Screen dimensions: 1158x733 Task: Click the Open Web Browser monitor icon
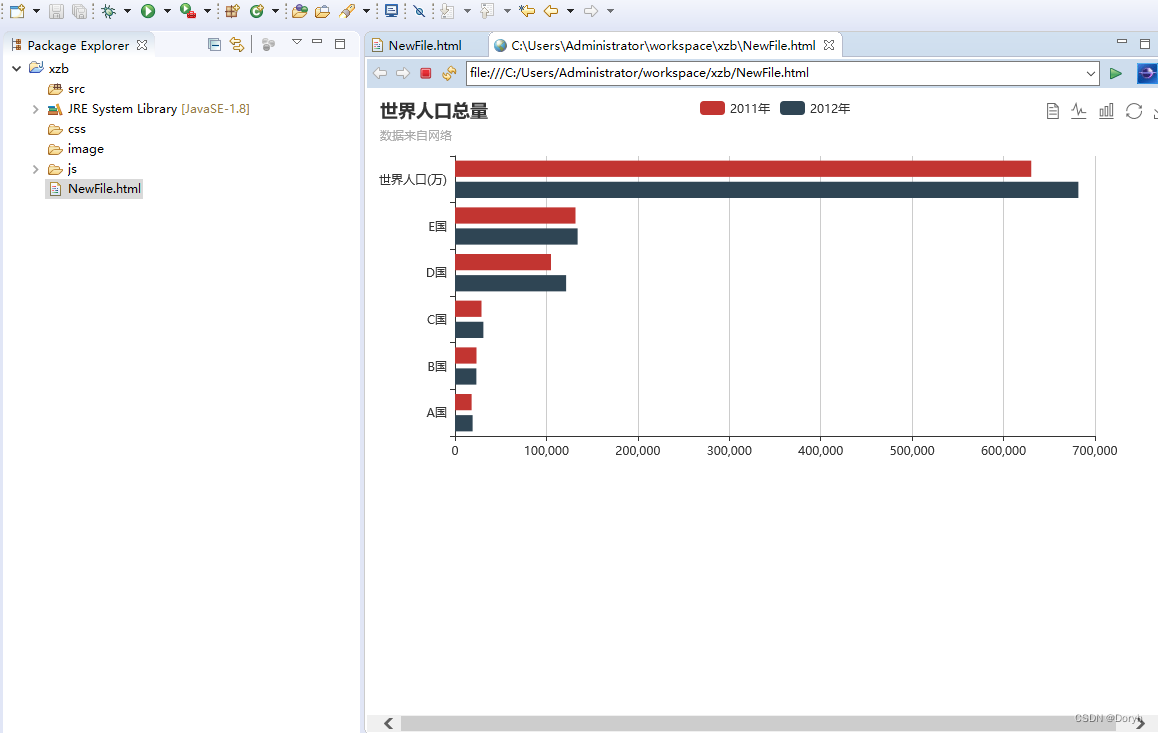click(x=391, y=11)
